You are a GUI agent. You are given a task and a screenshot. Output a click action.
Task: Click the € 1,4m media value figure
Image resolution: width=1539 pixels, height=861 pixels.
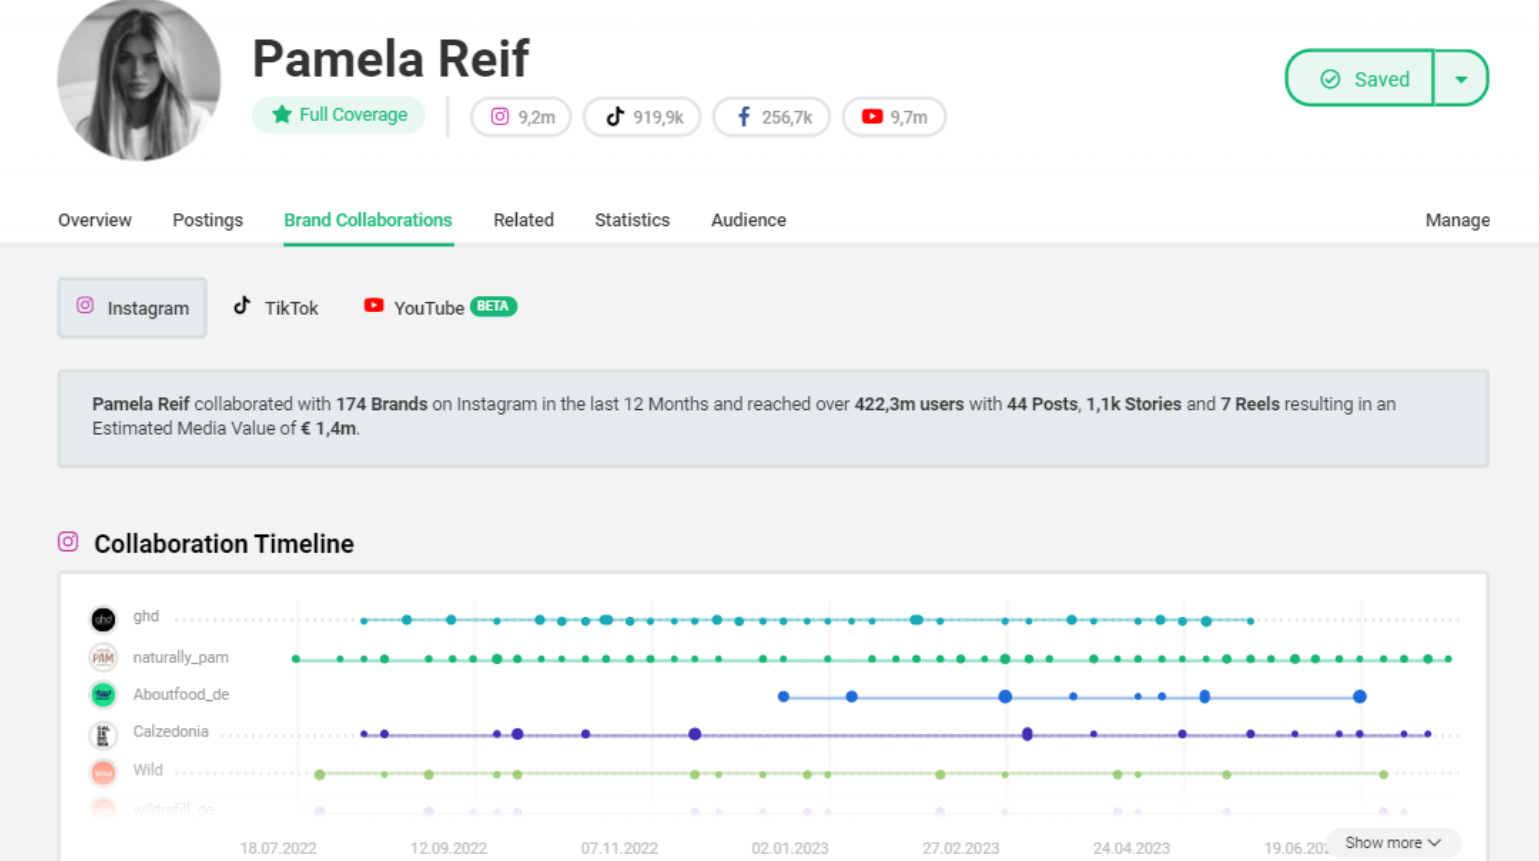pyautogui.click(x=328, y=428)
